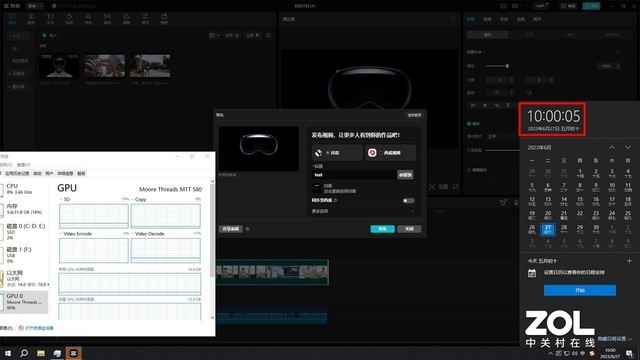
Task: Click the taskbar search magnifier icon
Action: (x=24, y=353)
